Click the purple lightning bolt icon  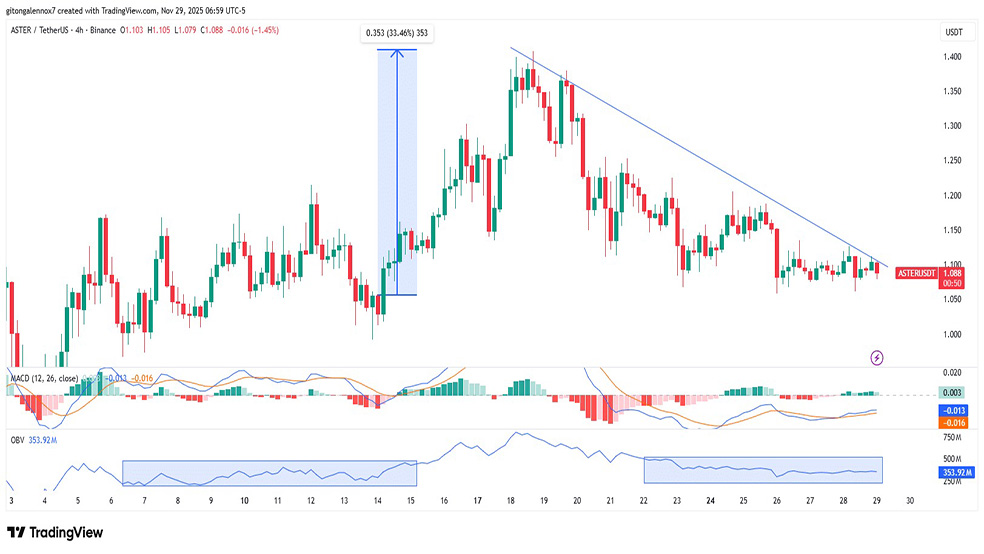(x=877, y=356)
